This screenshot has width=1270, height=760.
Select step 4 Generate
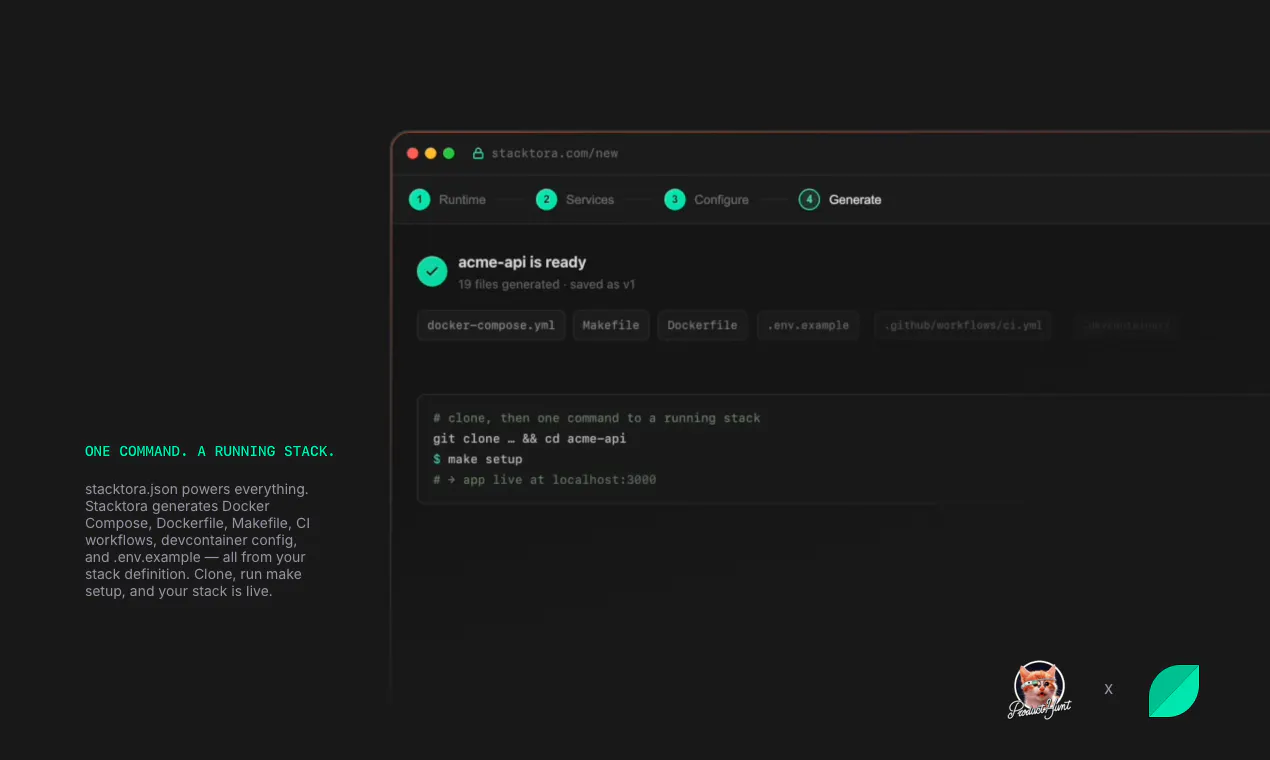840,199
